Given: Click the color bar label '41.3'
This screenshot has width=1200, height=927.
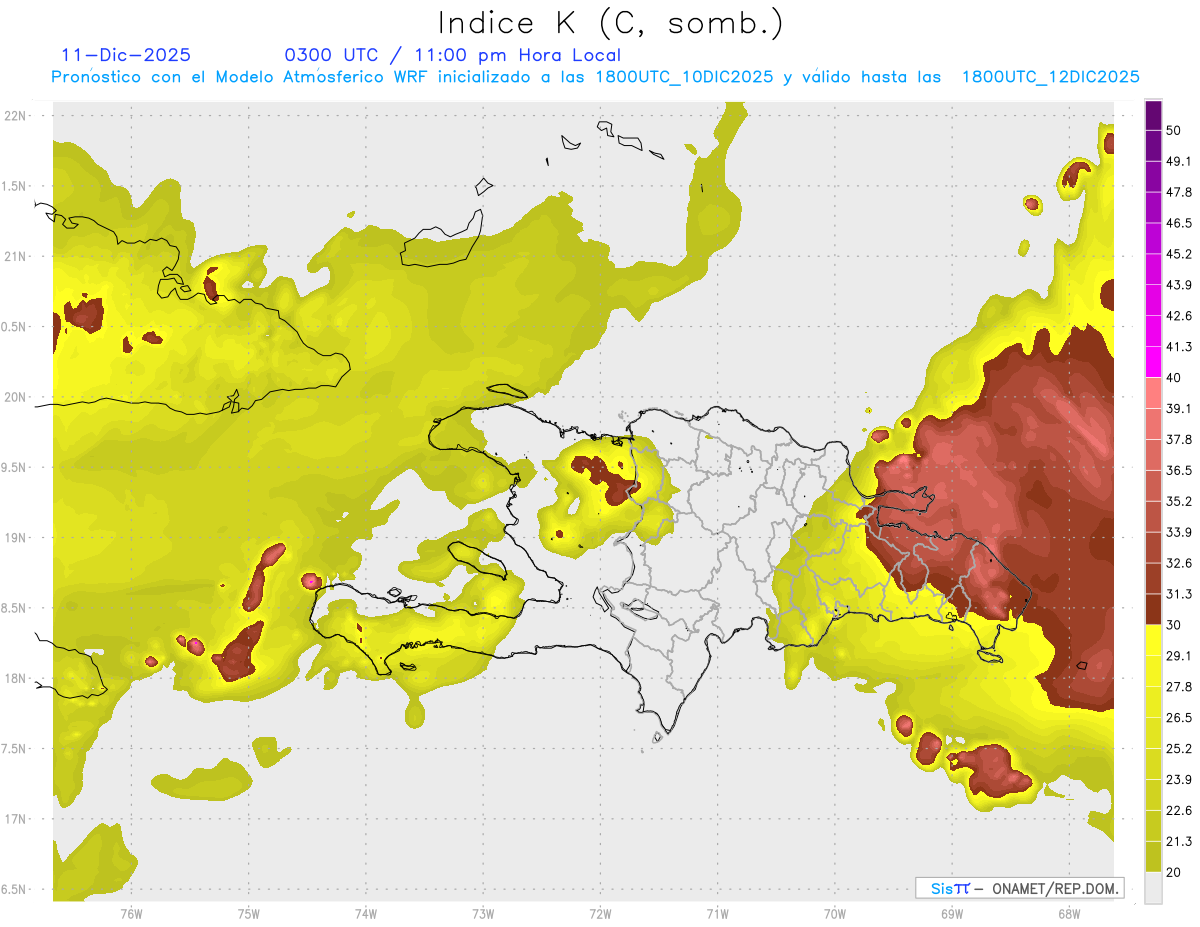Looking at the screenshot, I should coord(1179,347).
